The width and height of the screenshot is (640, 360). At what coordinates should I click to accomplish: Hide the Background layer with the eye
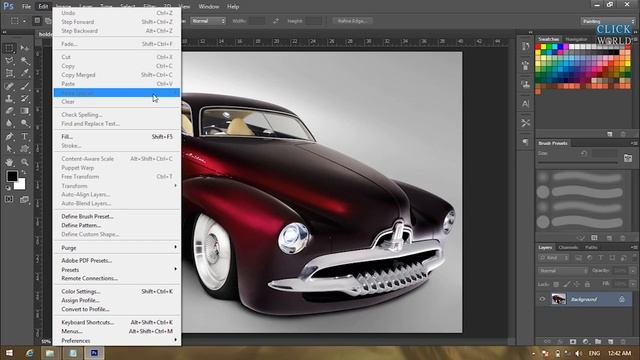(x=542, y=299)
